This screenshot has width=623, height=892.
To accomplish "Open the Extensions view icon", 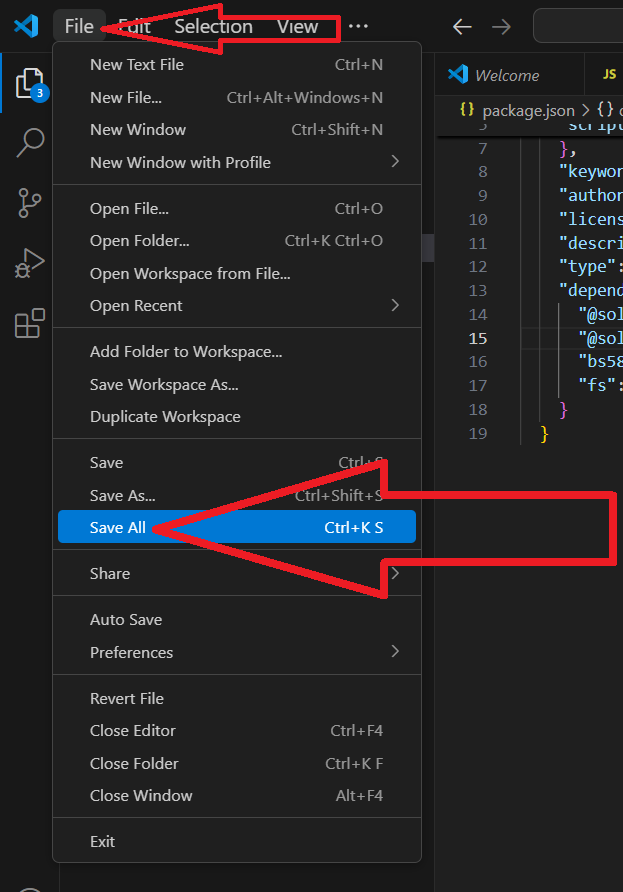I will (x=30, y=323).
